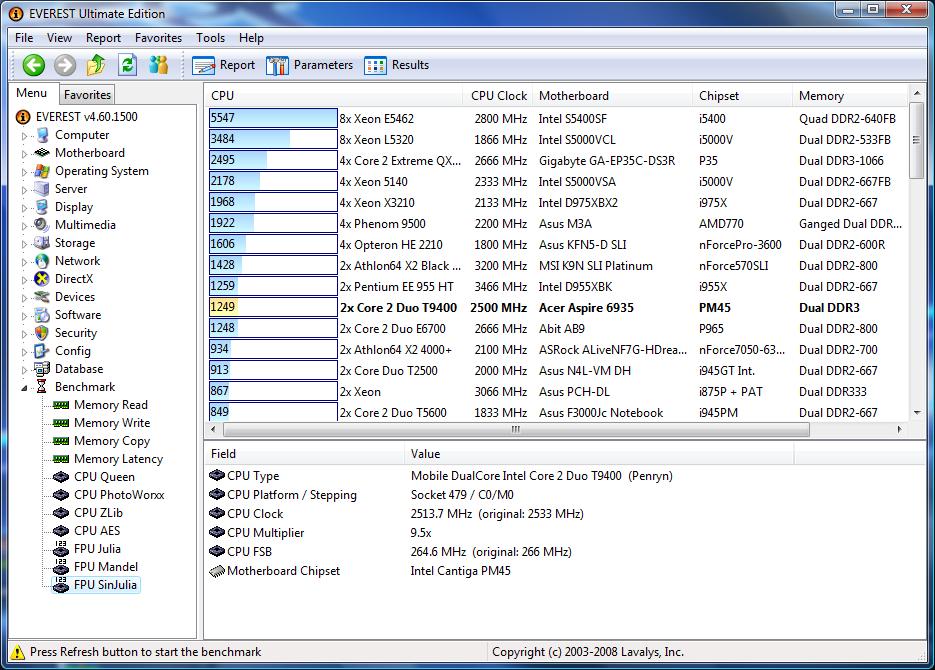Open the Tools menu
The height and width of the screenshot is (670, 935).
pos(210,38)
